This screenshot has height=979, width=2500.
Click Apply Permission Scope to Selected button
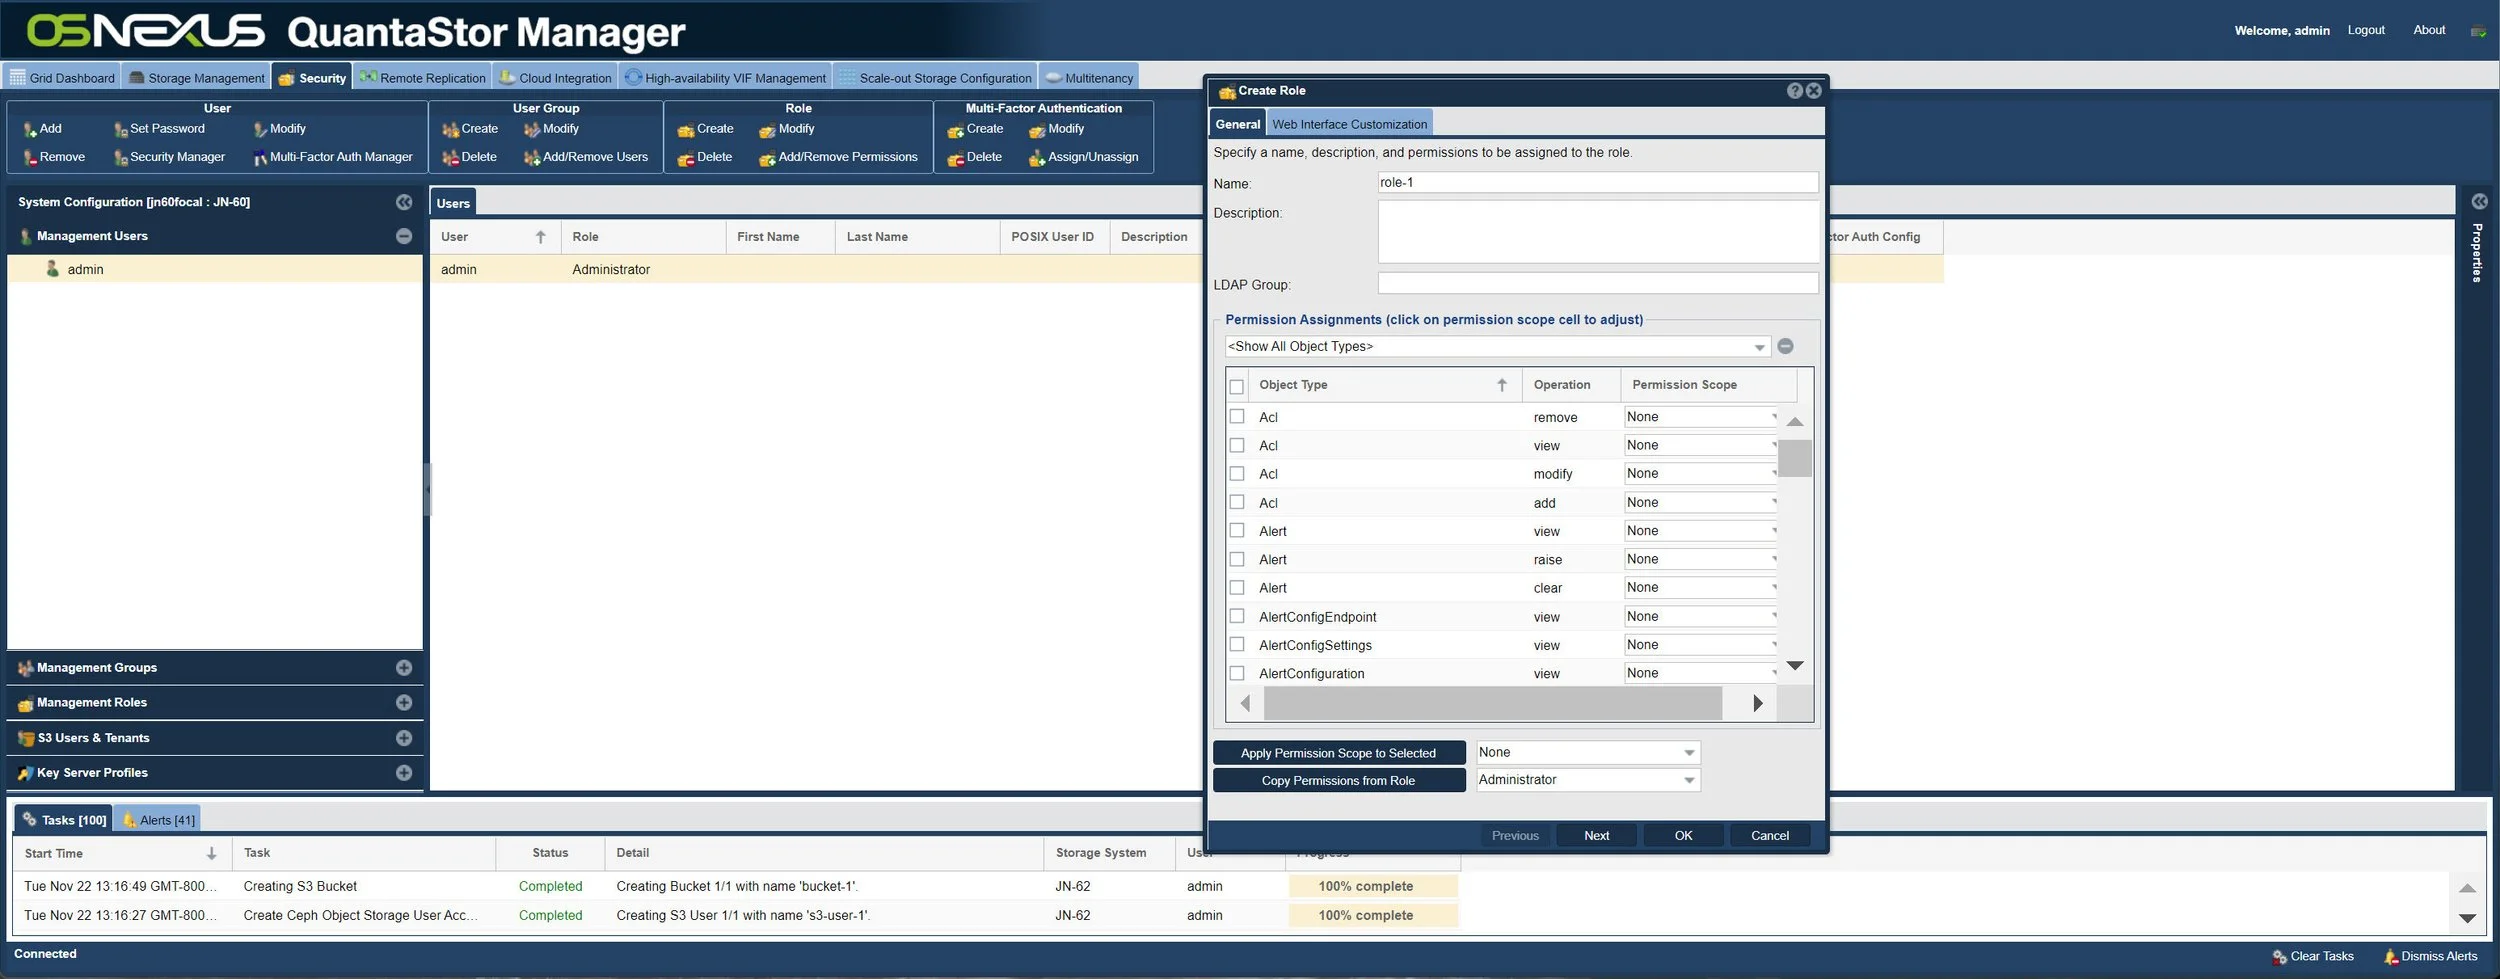pyautogui.click(x=1338, y=753)
